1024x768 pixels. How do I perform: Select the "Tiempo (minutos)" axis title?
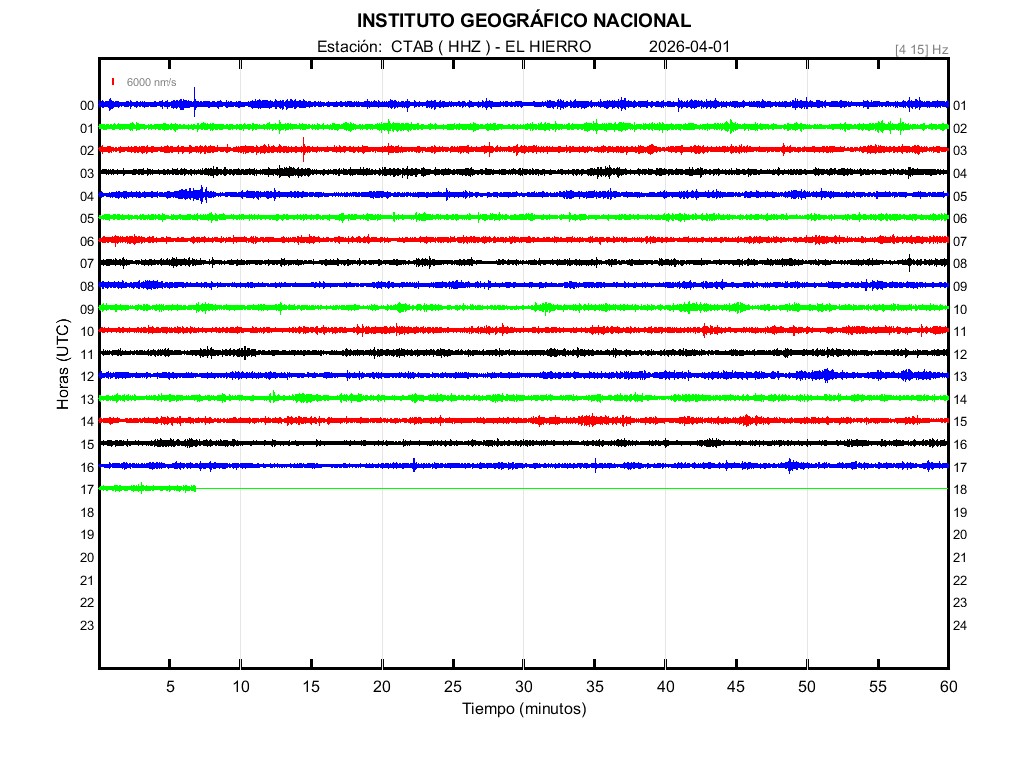pos(523,709)
